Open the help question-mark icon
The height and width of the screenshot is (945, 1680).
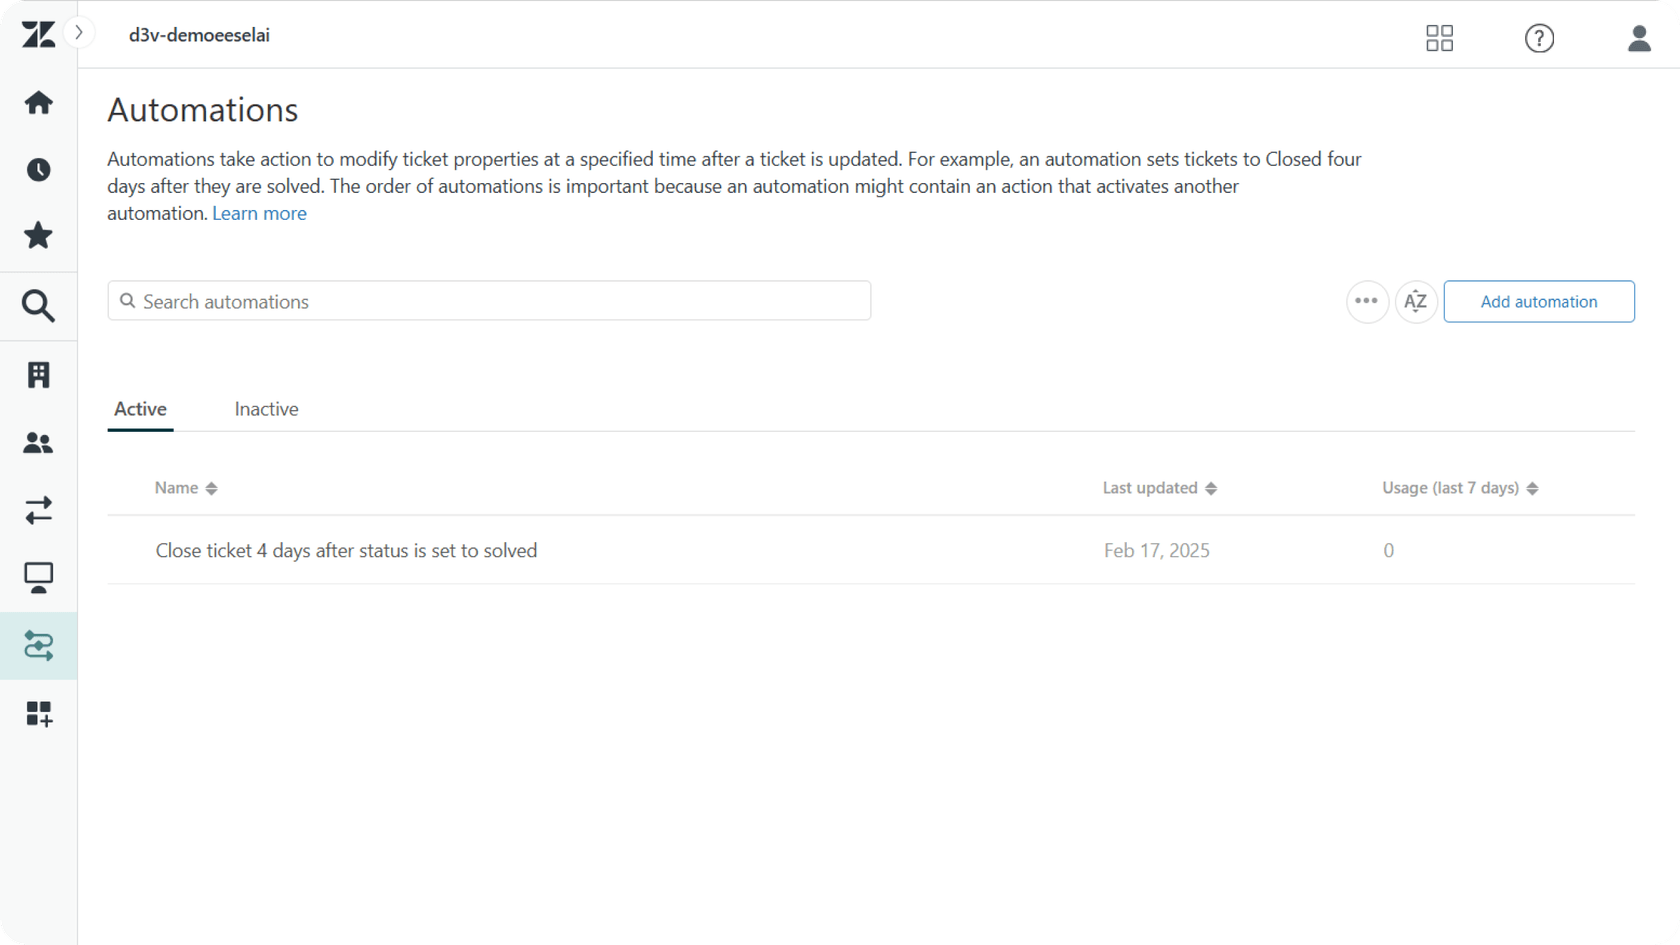tap(1539, 38)
